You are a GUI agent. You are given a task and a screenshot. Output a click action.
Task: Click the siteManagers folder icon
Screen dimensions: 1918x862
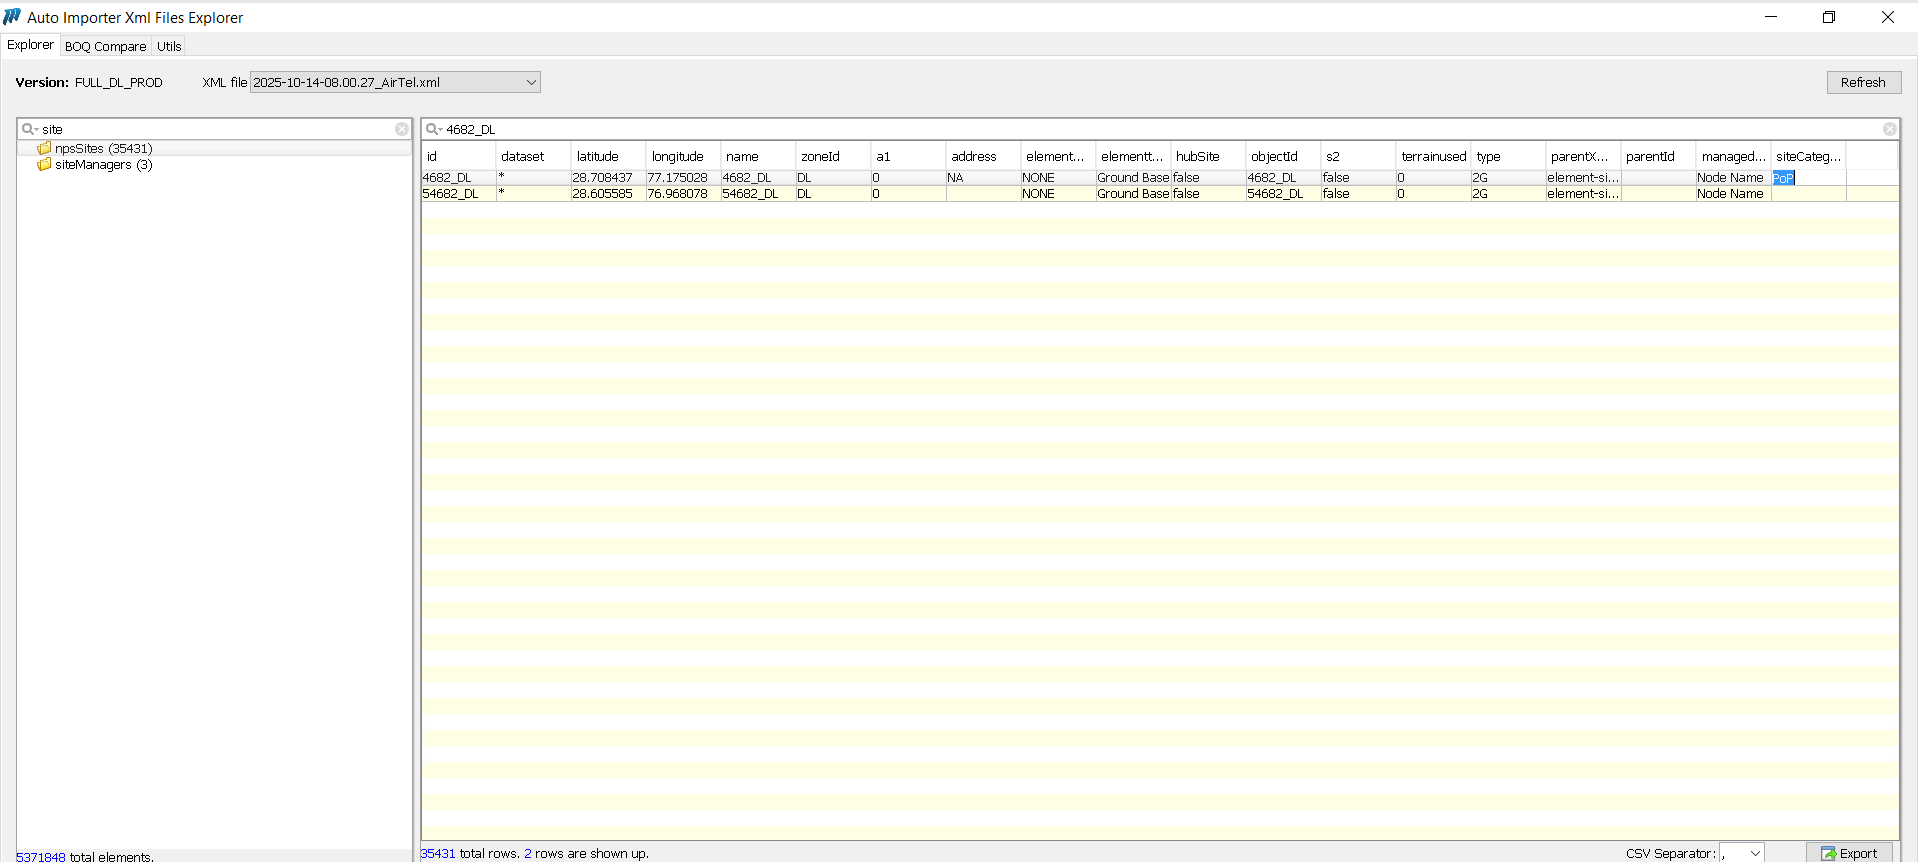click(x=44, y=165)
